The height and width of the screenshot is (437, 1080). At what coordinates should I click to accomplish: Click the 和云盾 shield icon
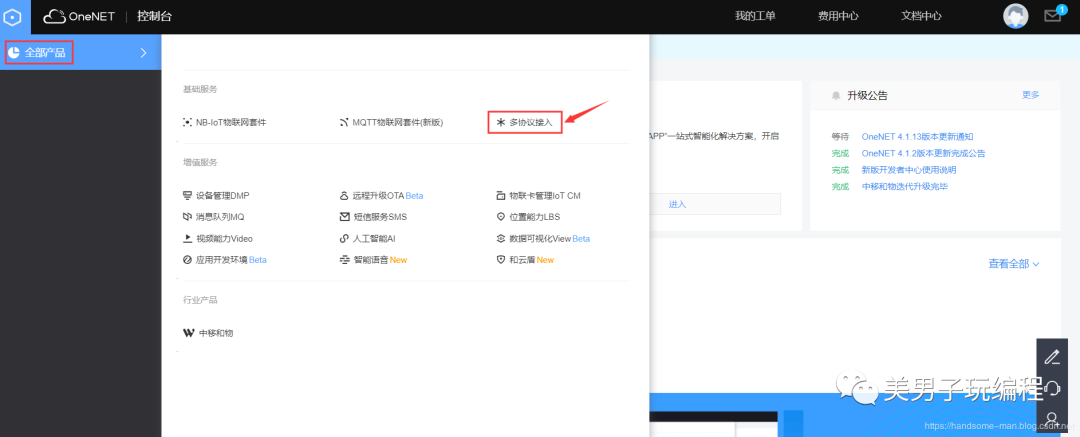[x=501, y=260]
